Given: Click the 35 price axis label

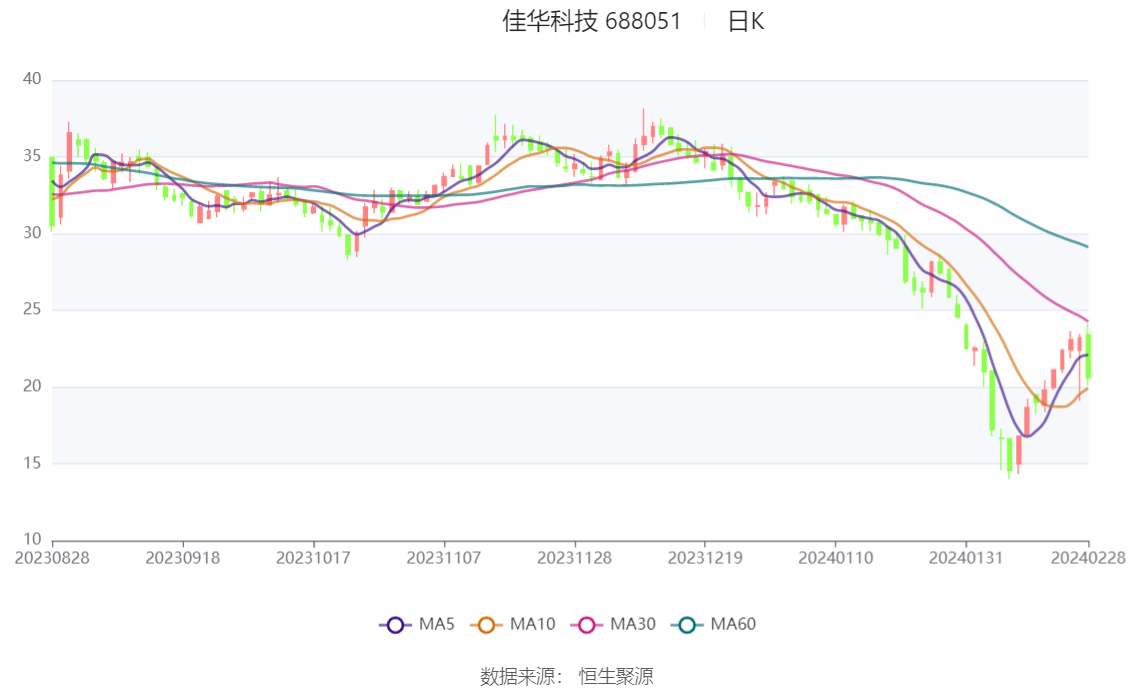Looking at the screenshot, I should pyautogui.click(x=32, y=156).
